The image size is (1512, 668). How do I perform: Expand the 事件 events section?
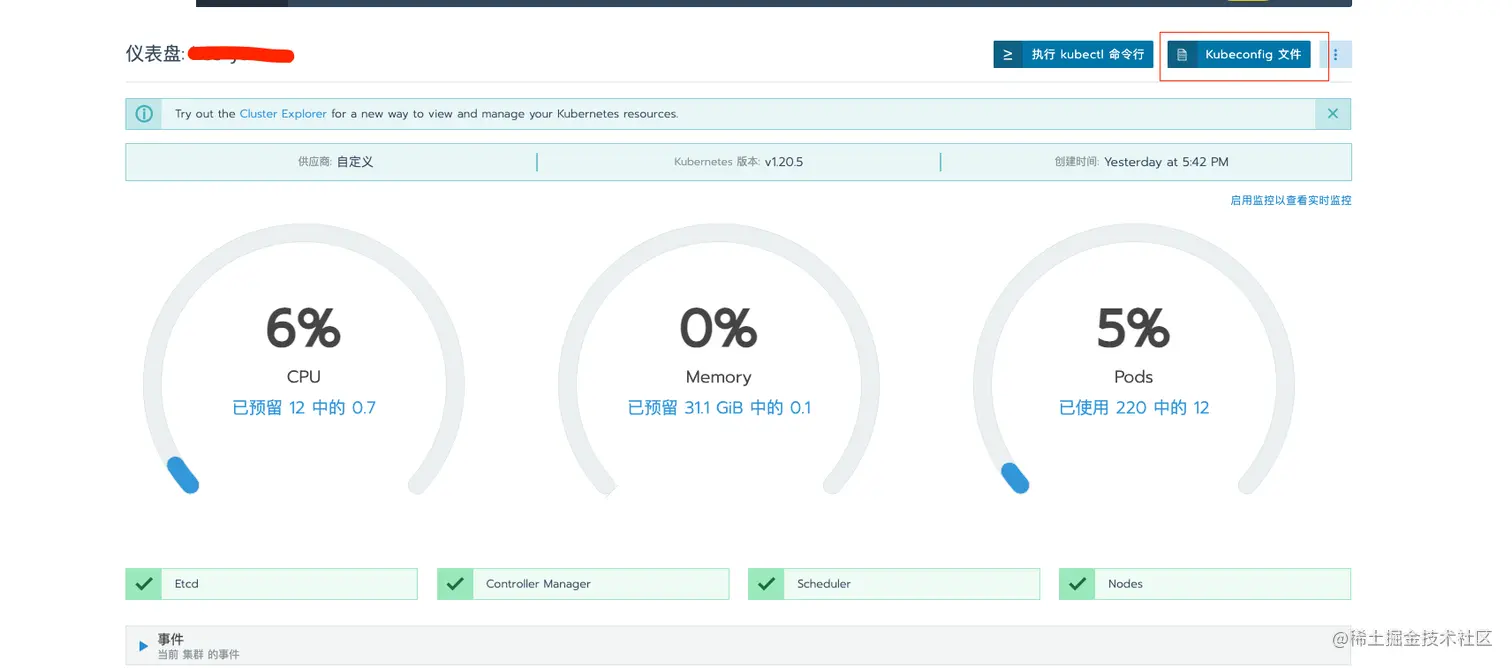click(144, 646)
